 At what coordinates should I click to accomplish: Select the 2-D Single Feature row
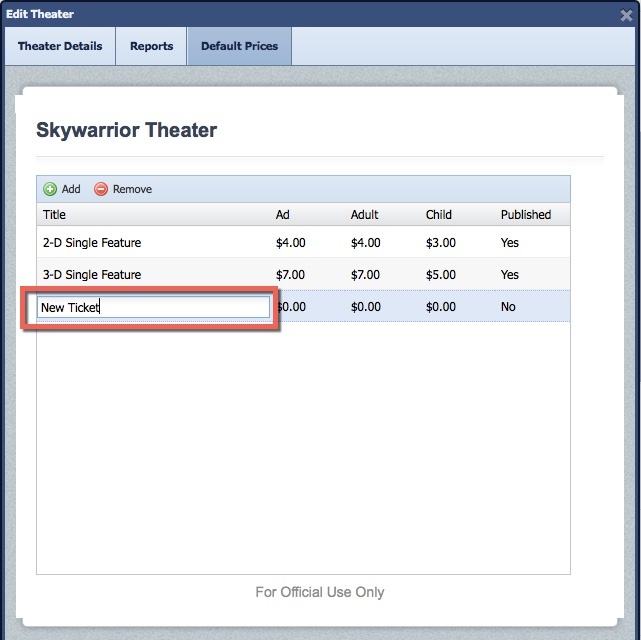(92, 242)
